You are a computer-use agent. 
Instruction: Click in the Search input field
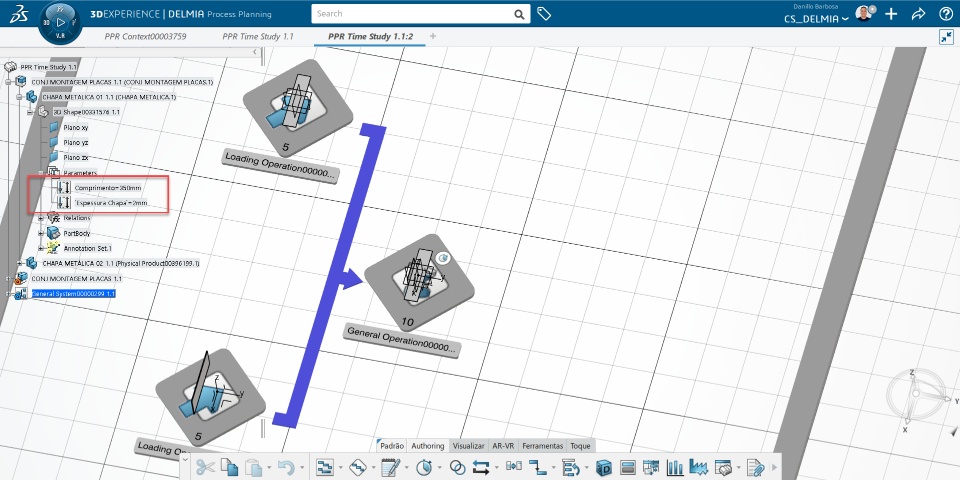[413, 13]
